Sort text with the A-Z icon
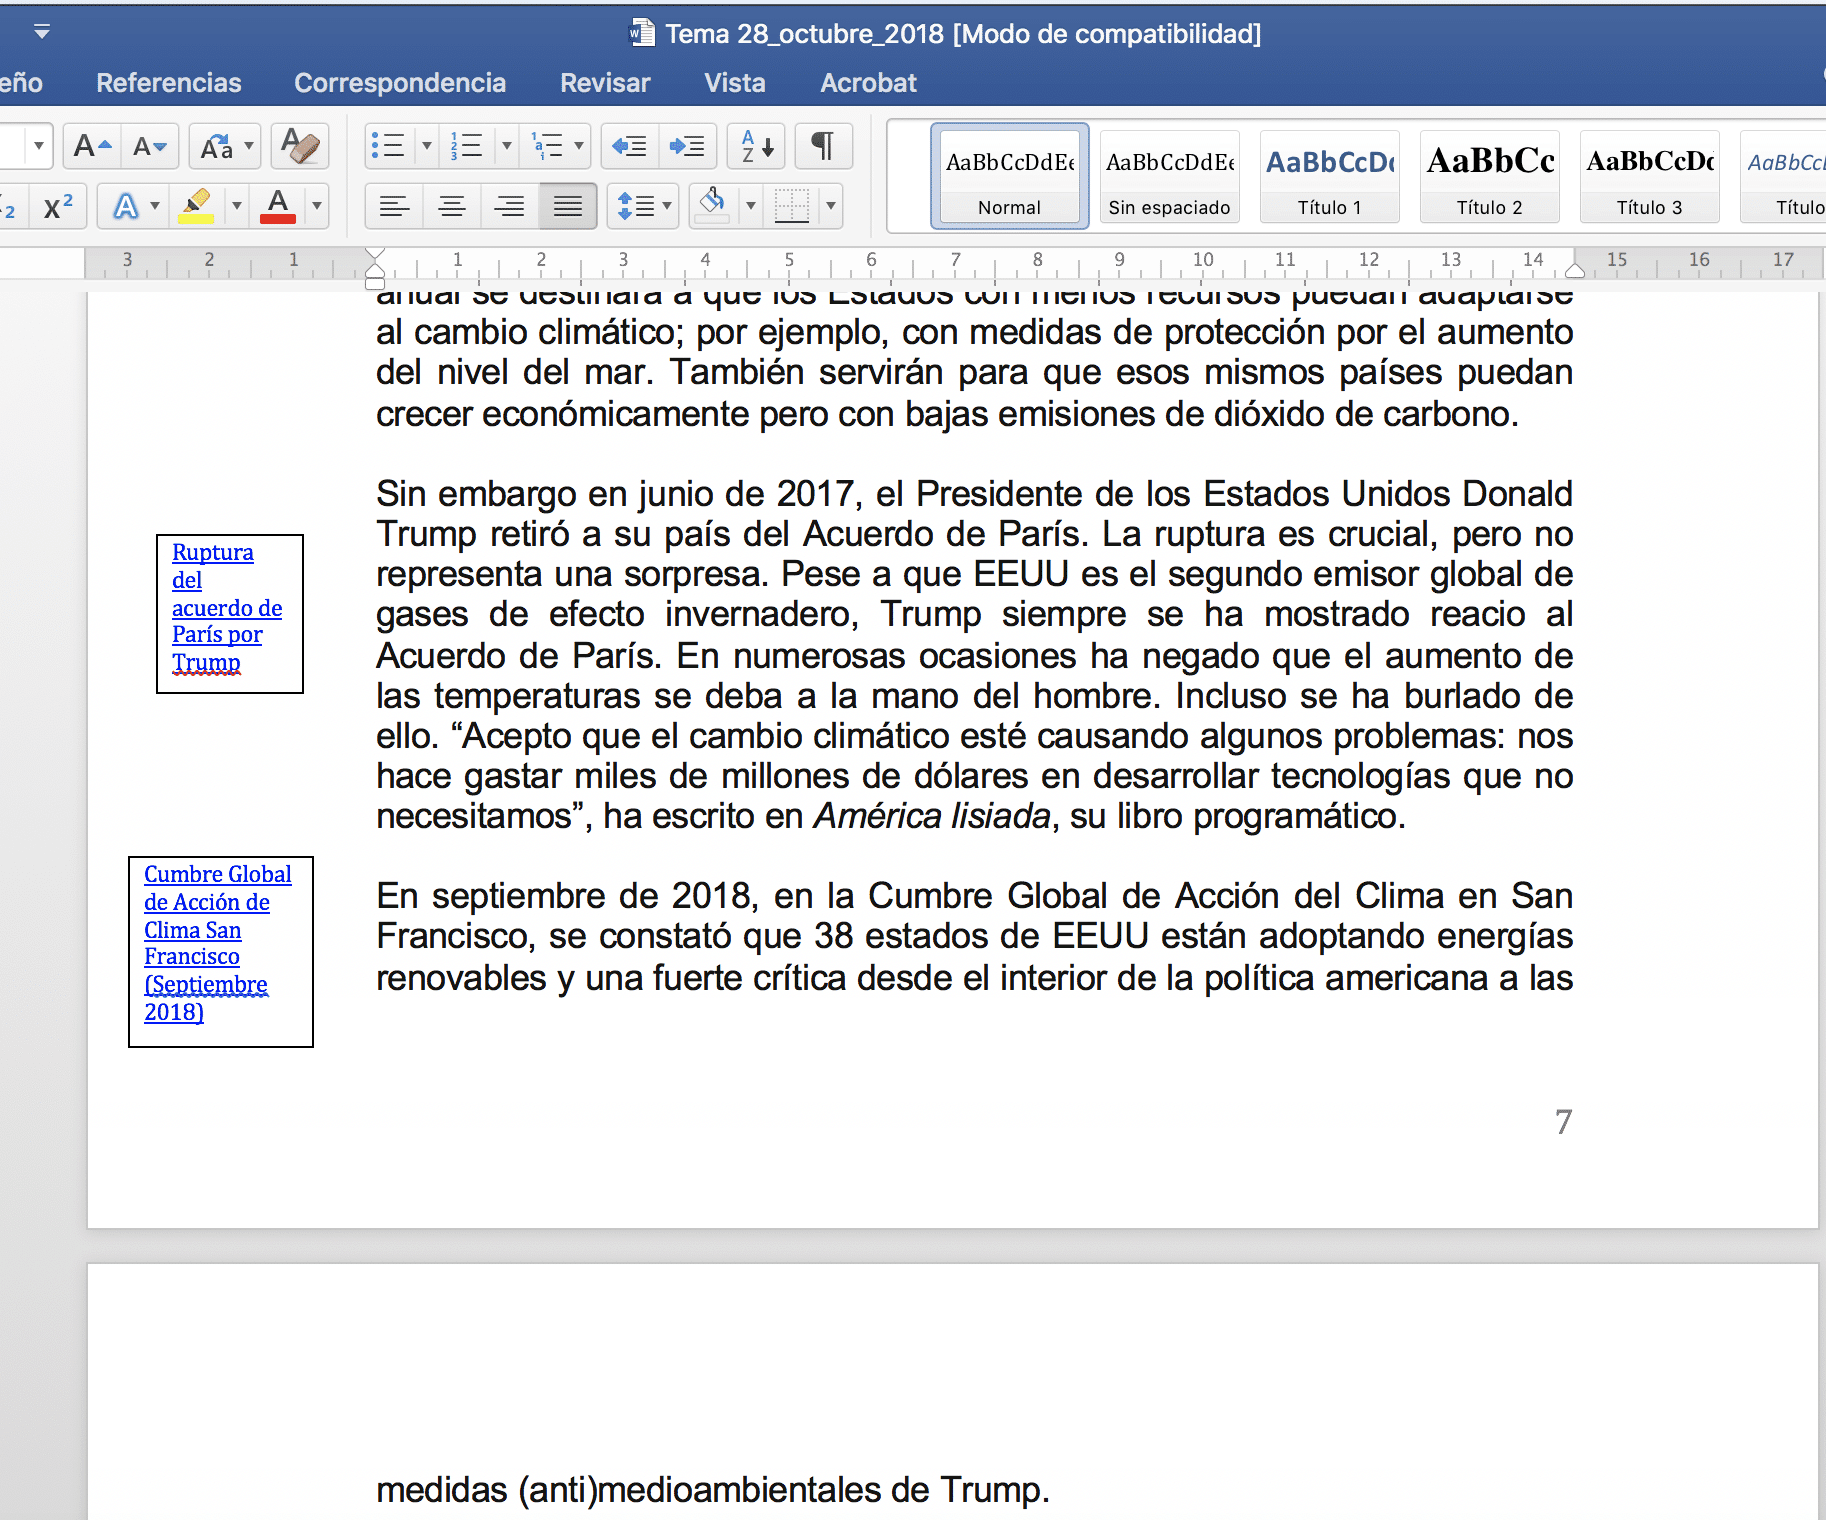The image size is (1826, 1520). 757,147
